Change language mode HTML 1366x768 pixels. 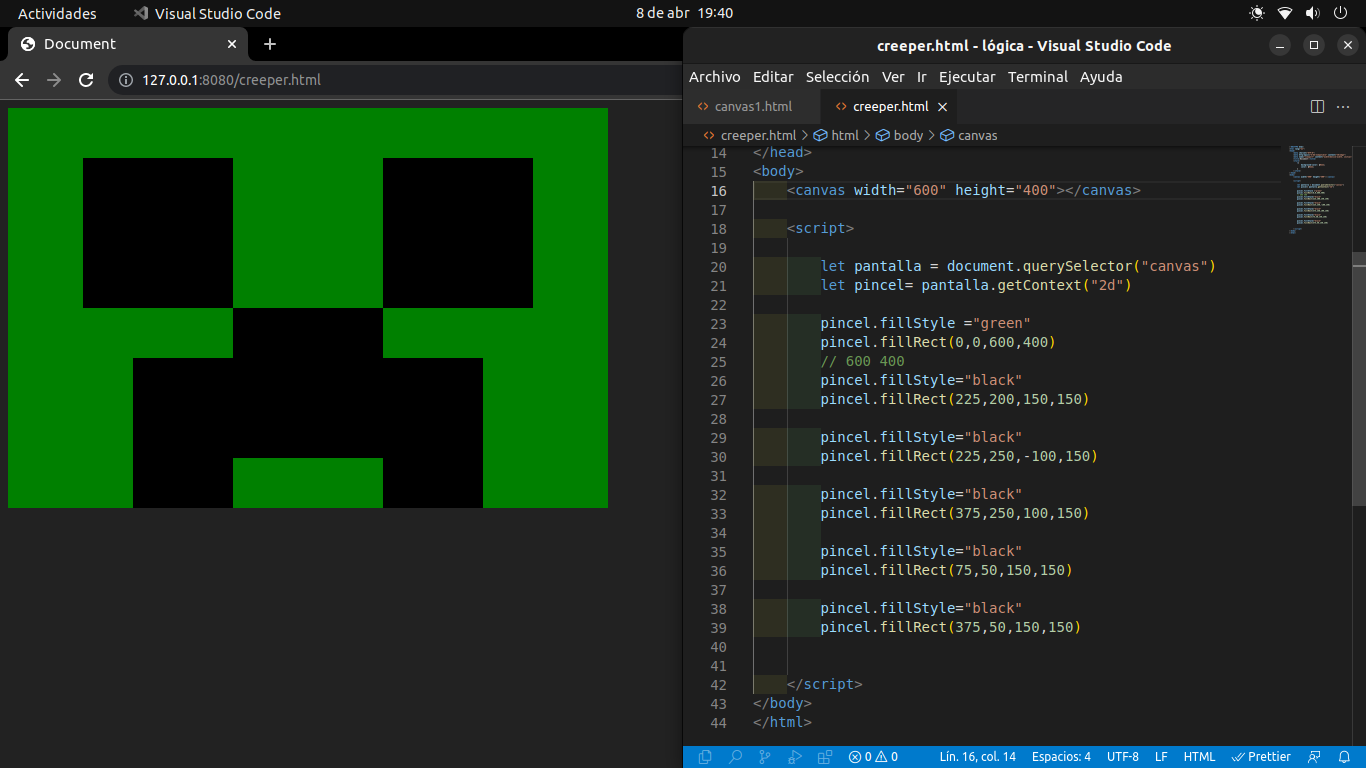pos(1199,757)
